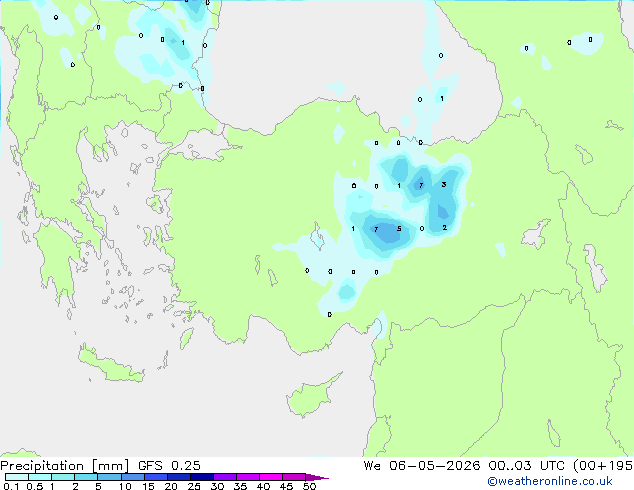
Task: Click the 2–5 mm legend swatch
Action: 86,477
